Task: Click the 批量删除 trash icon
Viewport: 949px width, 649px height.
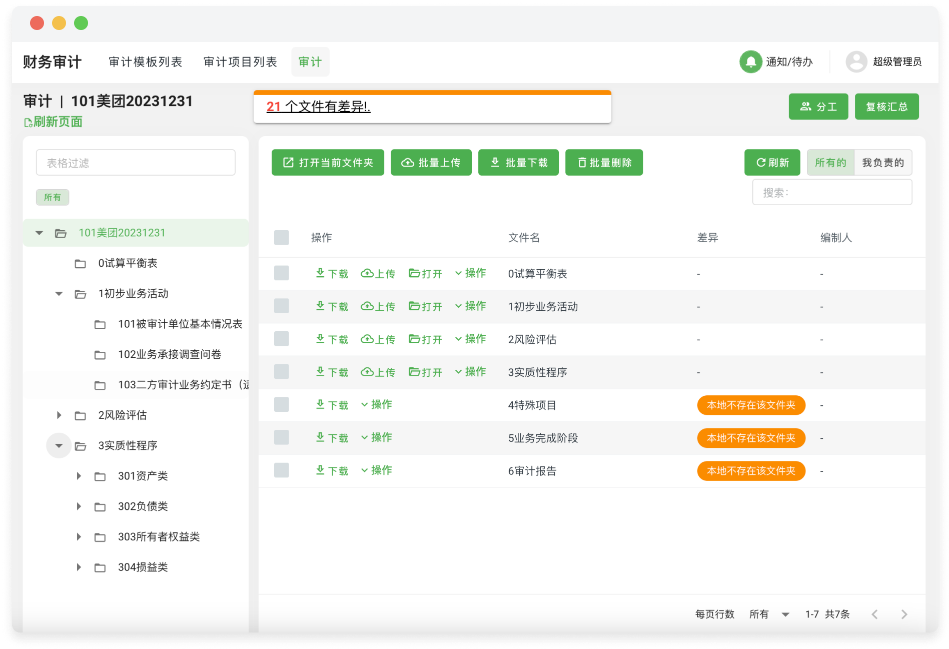Action: tap(584, 162)
